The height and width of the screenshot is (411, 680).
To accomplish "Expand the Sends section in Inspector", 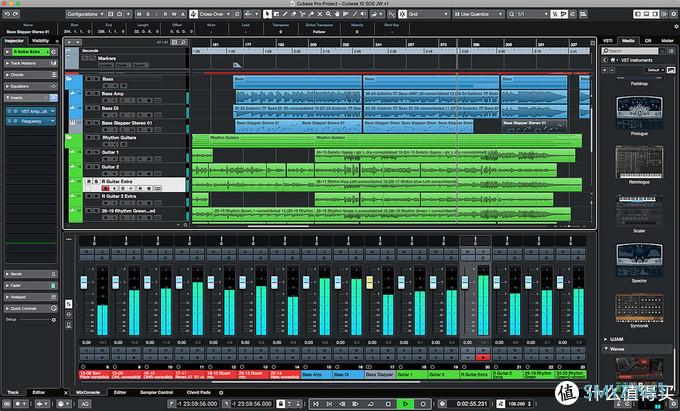I will tap(30, 274).
